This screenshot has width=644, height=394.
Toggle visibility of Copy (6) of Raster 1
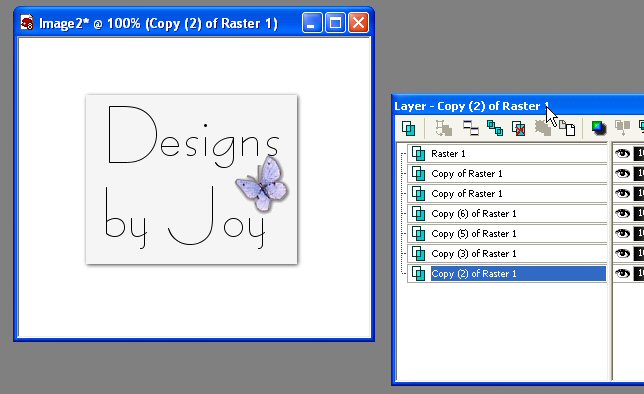(x=622, y=213)
